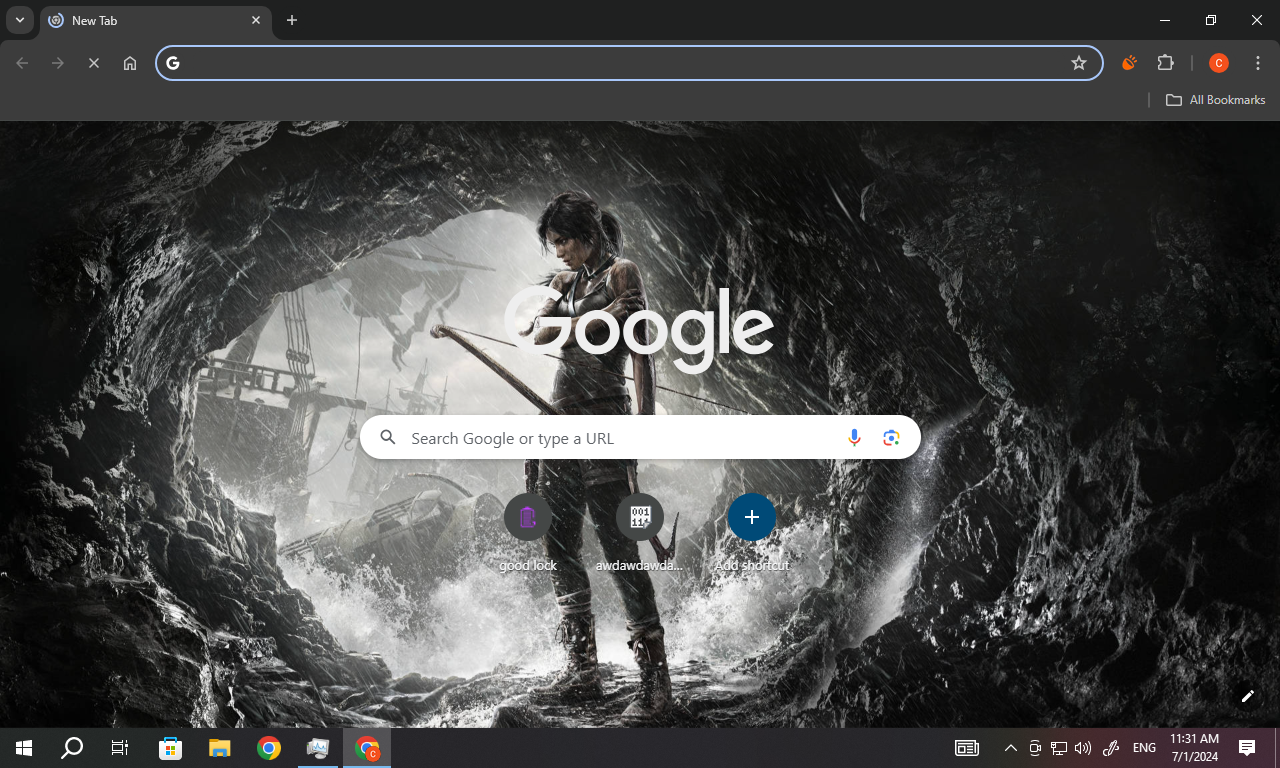Viewport: 1280px width, 768px height.
Task: Restore down the Chrome window
Action: point(1211,20)
